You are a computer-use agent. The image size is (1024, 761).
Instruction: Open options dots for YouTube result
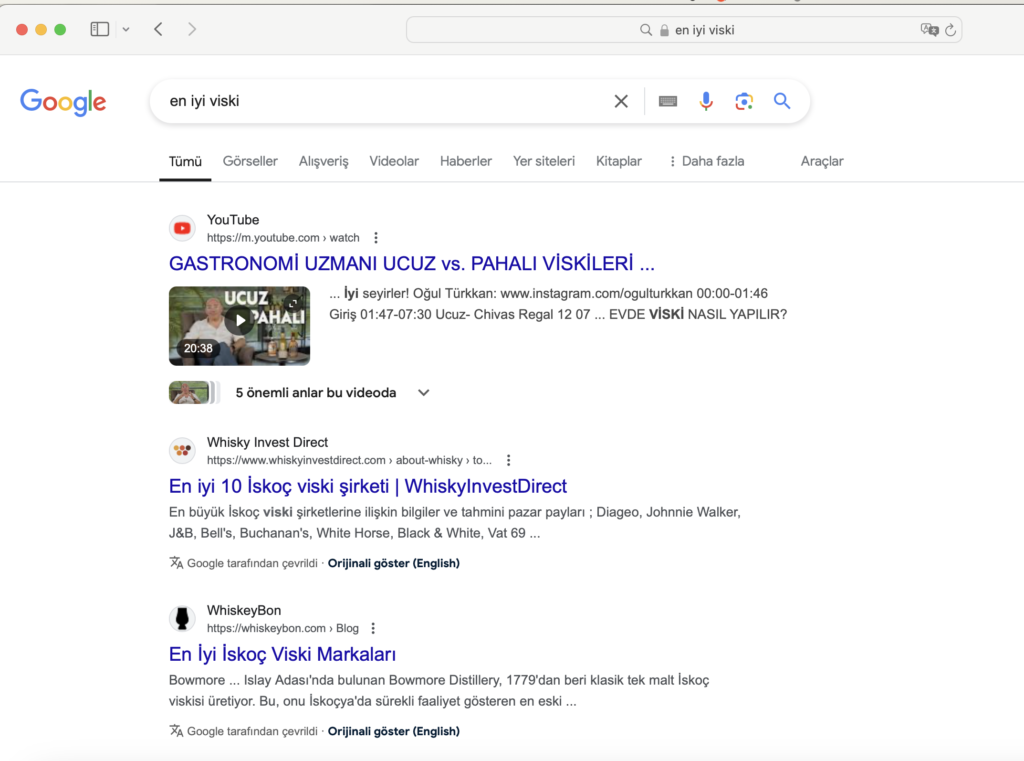point(376,238)
